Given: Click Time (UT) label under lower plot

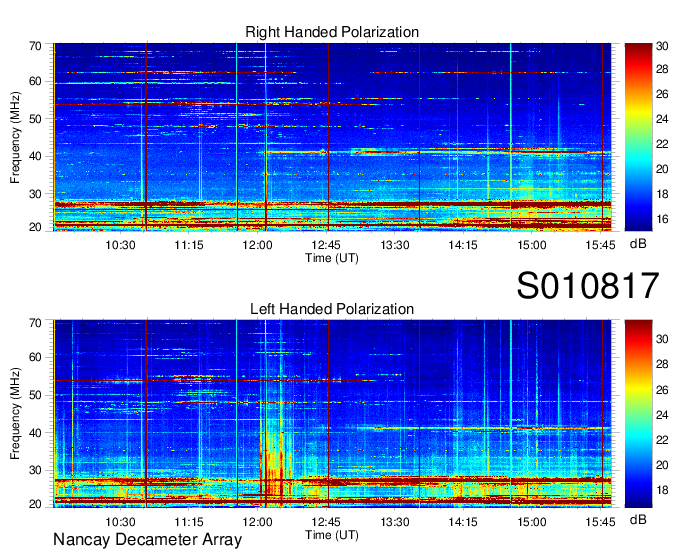Looking at the screenshot, I should 332,535.
